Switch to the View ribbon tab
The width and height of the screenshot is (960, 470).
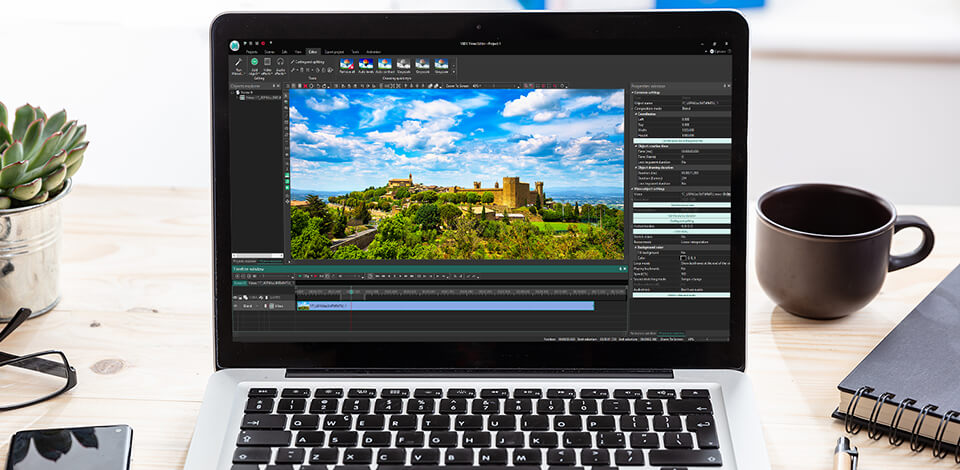tap(298, 52)
